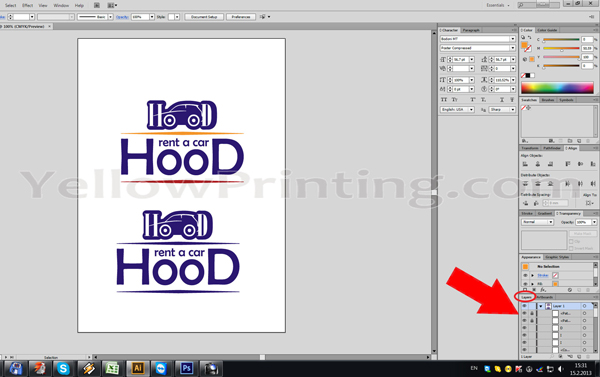Open the font family dropdown

pyautogui.click(x=513, y=39)
